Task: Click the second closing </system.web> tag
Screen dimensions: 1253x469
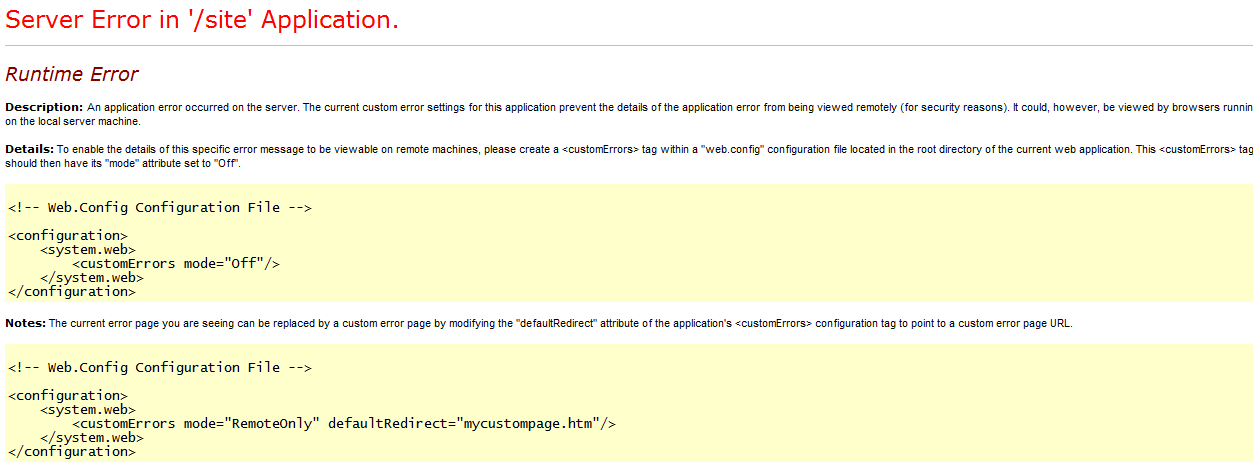Action: coord(92,438)
